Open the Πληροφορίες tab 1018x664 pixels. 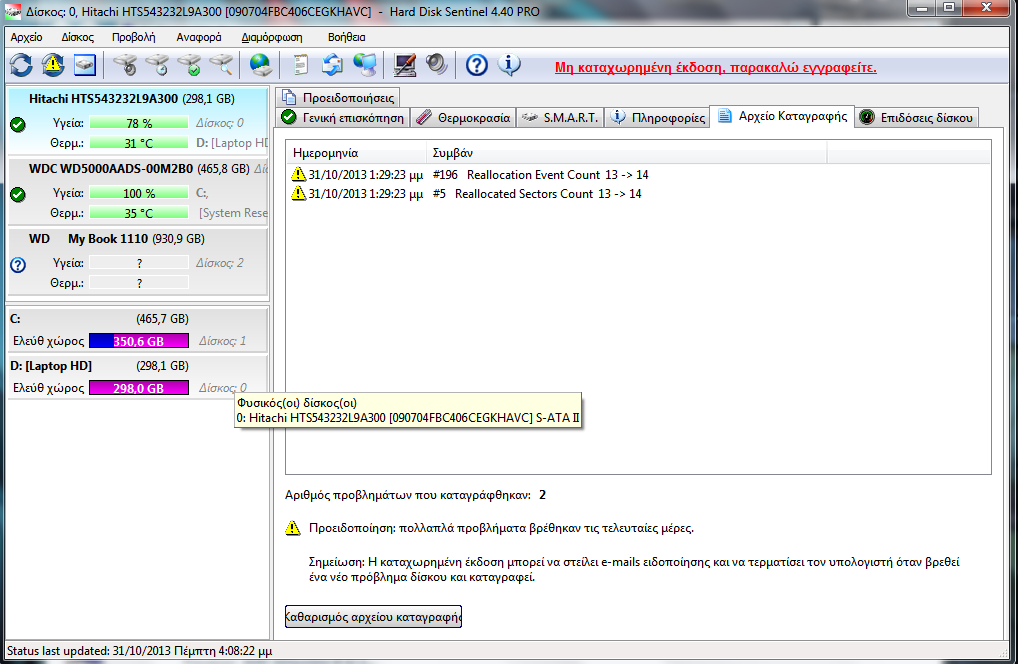(657, 117)
